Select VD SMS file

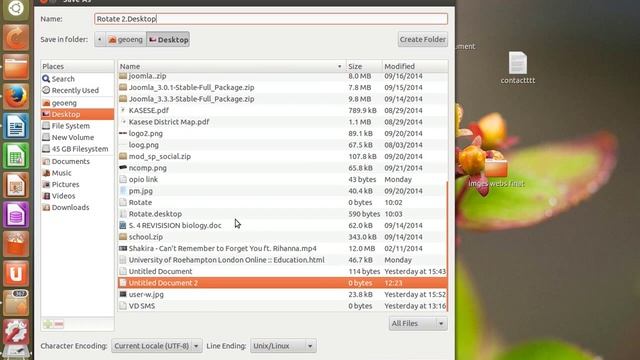coord(282,306)
